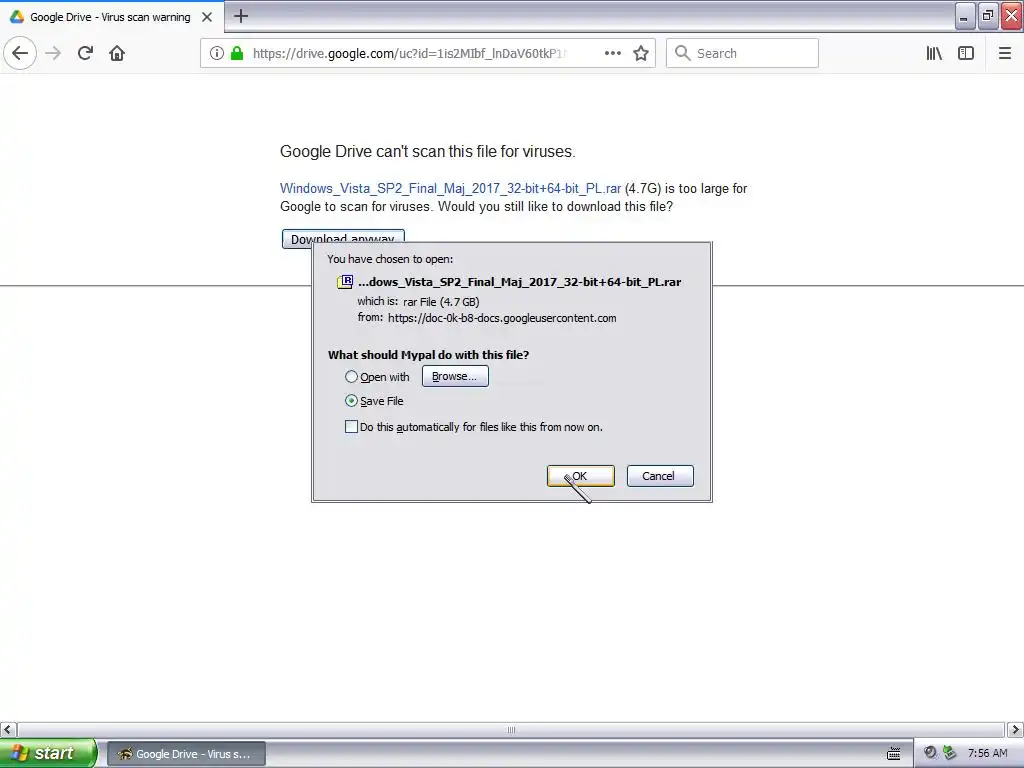Image resolution: width=1024 pixels, height=768 pixels.
Task: Show site information icon in address bar
Action: pyautogui.click(x=217, y=53)
